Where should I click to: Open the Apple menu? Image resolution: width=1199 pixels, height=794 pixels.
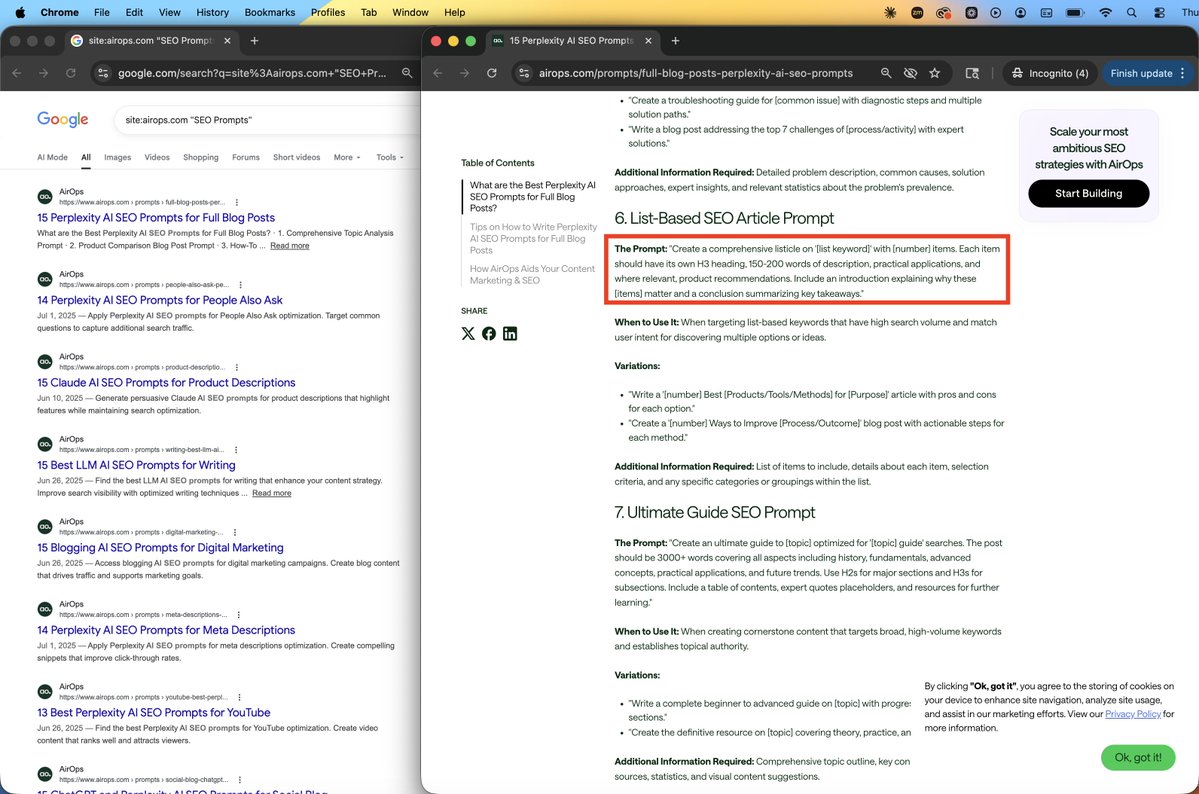point(20,12)
